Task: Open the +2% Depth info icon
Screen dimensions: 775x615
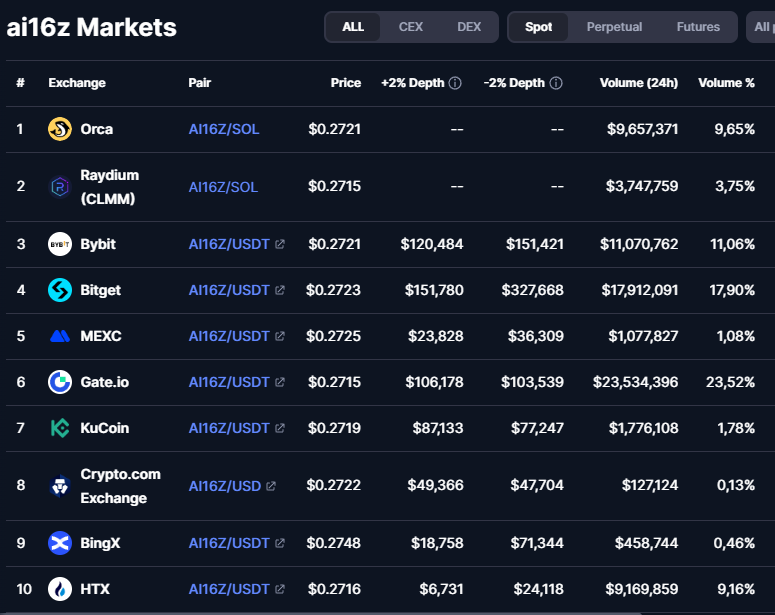Action: [455, 83]
